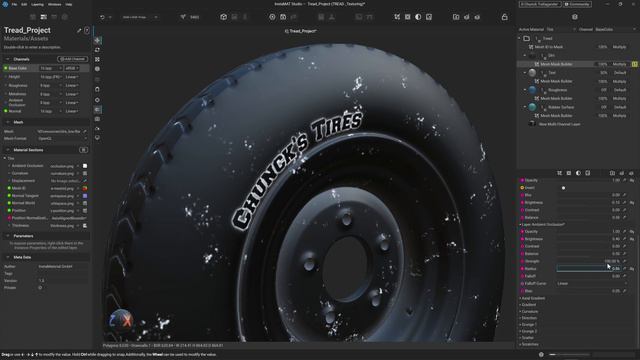Click the zoom slider in the bottom status bar

coord(569,355)
